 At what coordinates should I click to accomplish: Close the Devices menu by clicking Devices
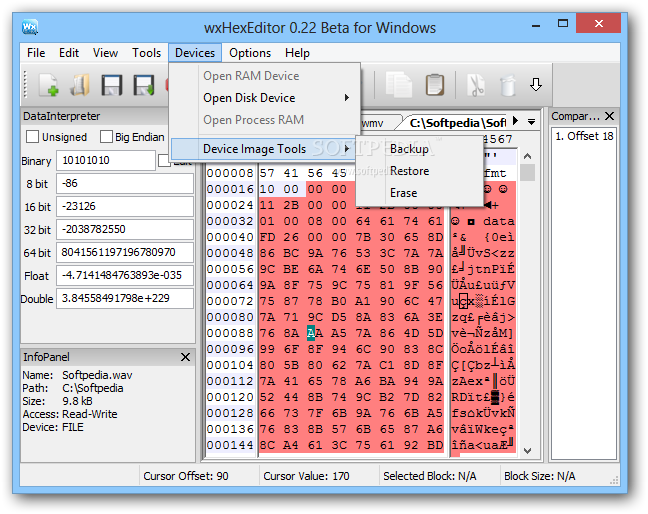pyautogui.click(x=195, y=53)
